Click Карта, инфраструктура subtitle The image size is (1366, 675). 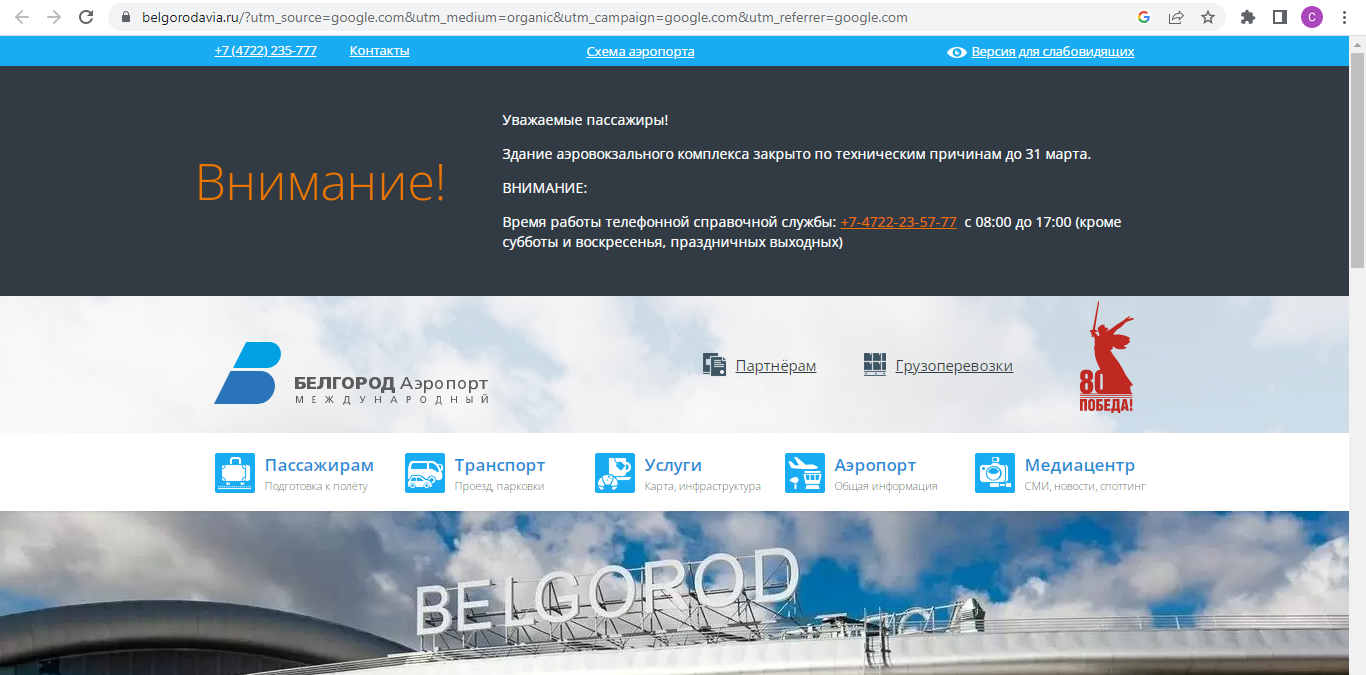pos(703,487)
